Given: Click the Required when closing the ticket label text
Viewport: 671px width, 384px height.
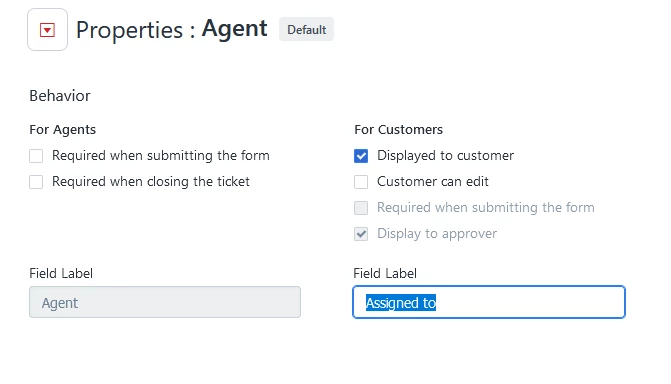Looking at the screenshot, I should (151, 182).
